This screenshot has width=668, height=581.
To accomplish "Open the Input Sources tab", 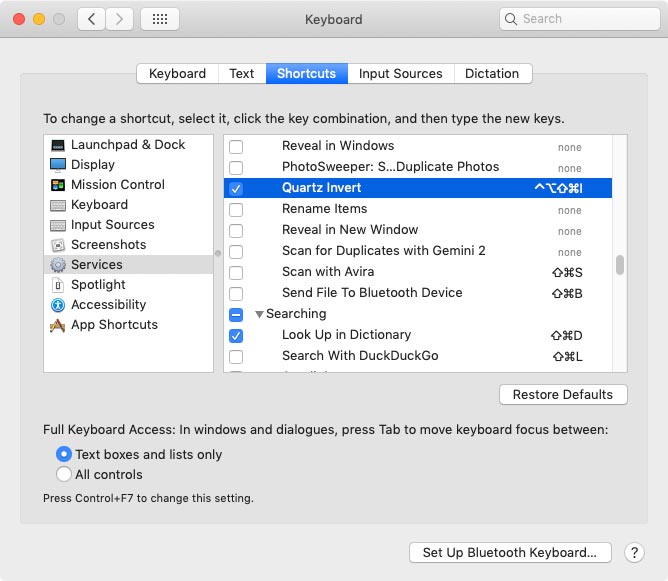I will click(400, 74).
